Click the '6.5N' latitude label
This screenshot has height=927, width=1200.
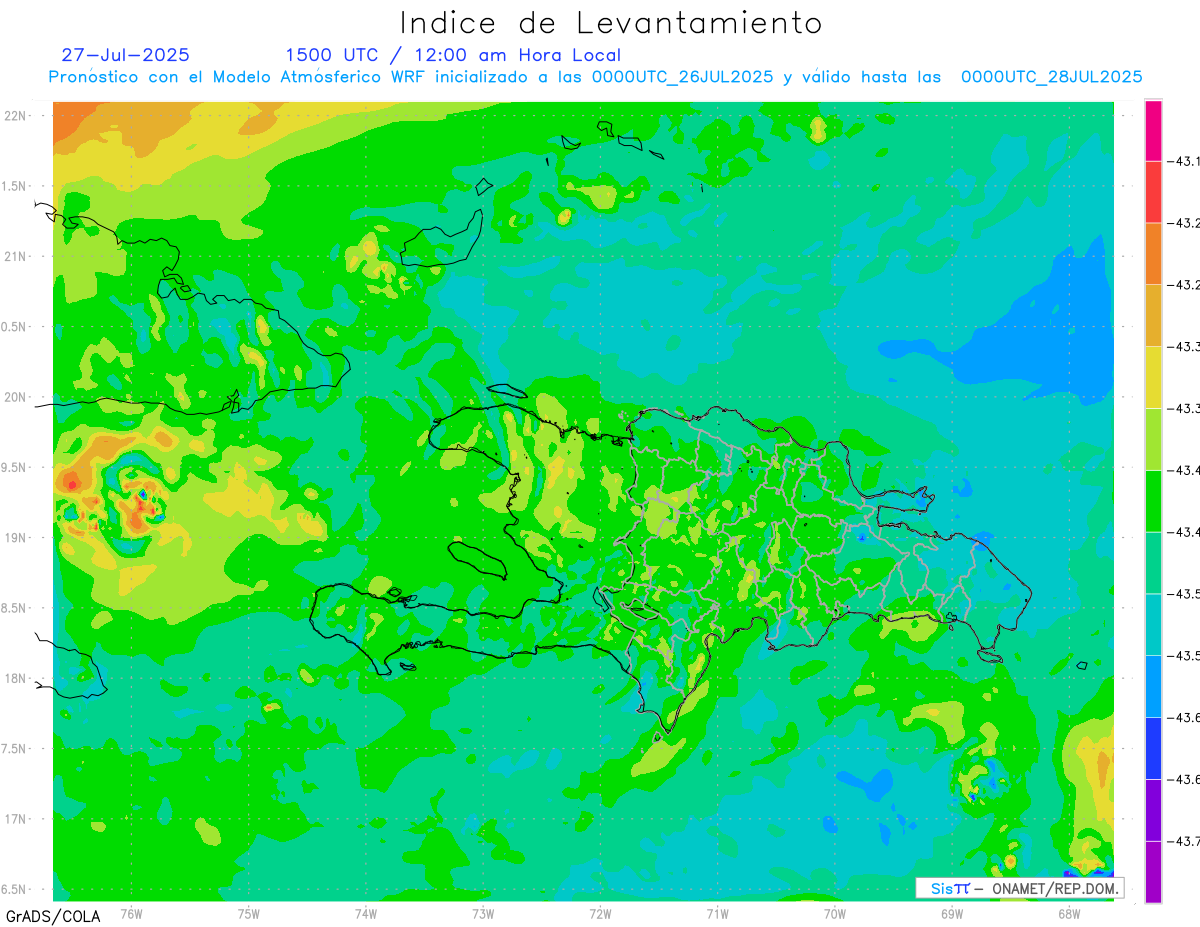15,889
